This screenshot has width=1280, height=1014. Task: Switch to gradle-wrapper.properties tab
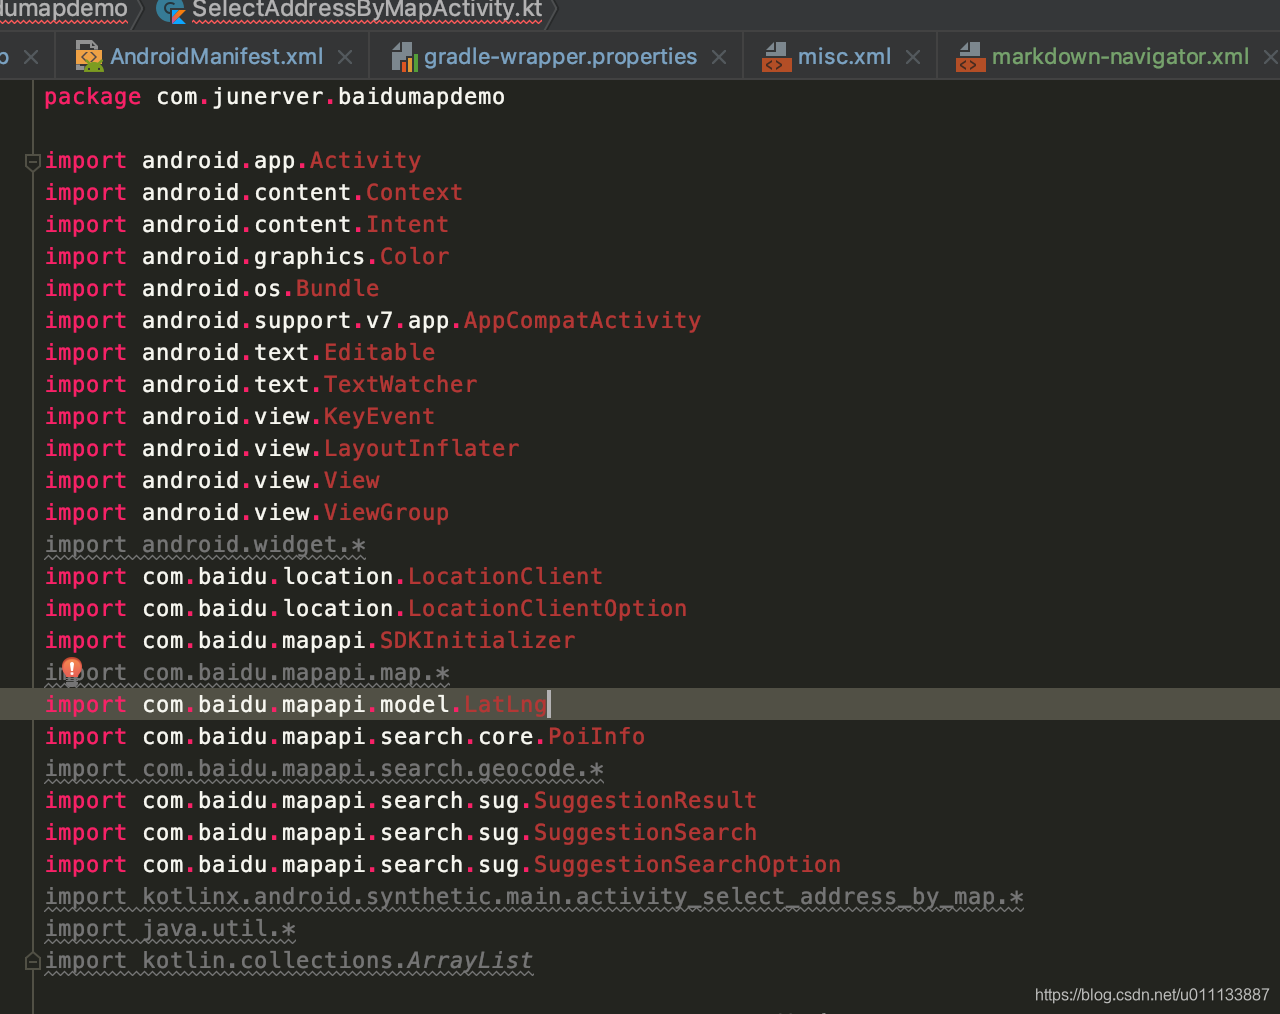560,57
